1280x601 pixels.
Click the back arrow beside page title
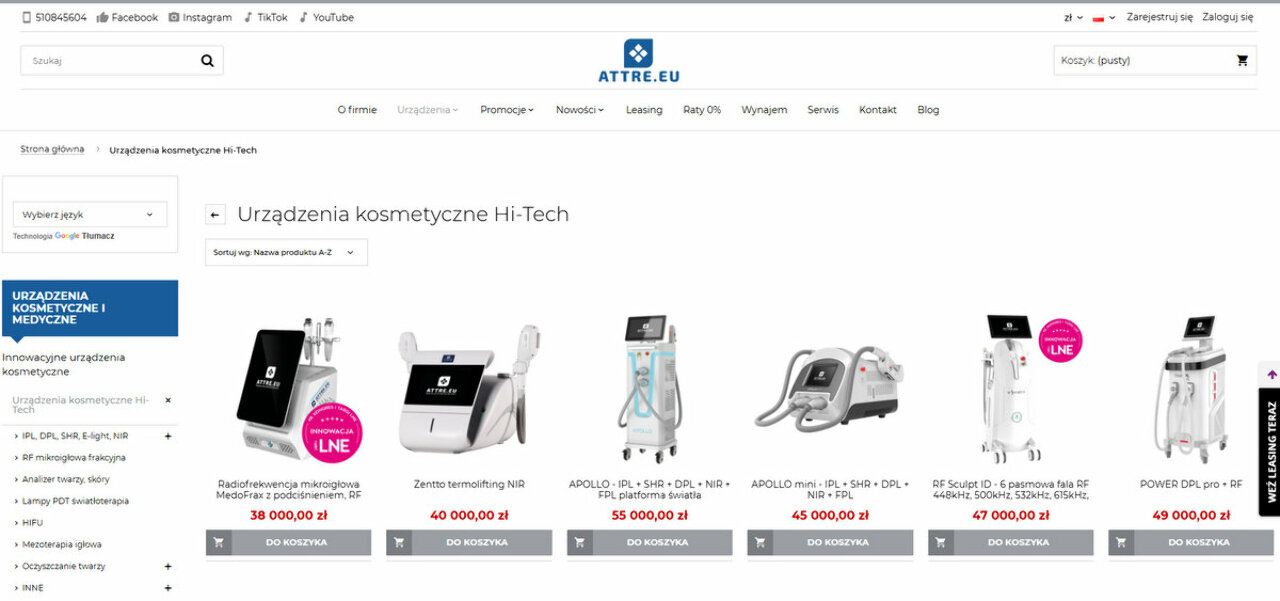tap(215, 215)
